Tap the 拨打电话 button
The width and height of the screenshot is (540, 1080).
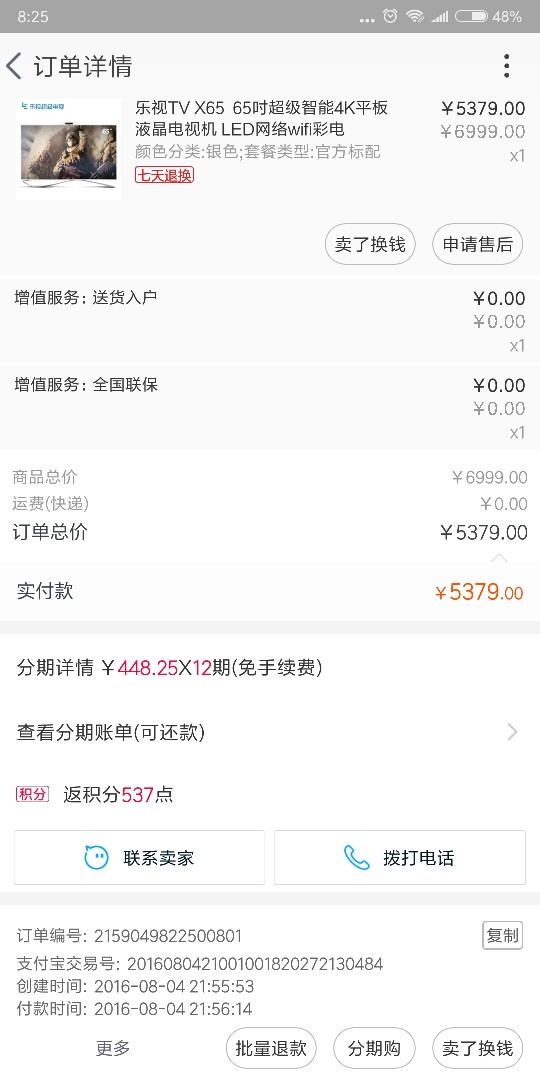(x=399, y=858)
